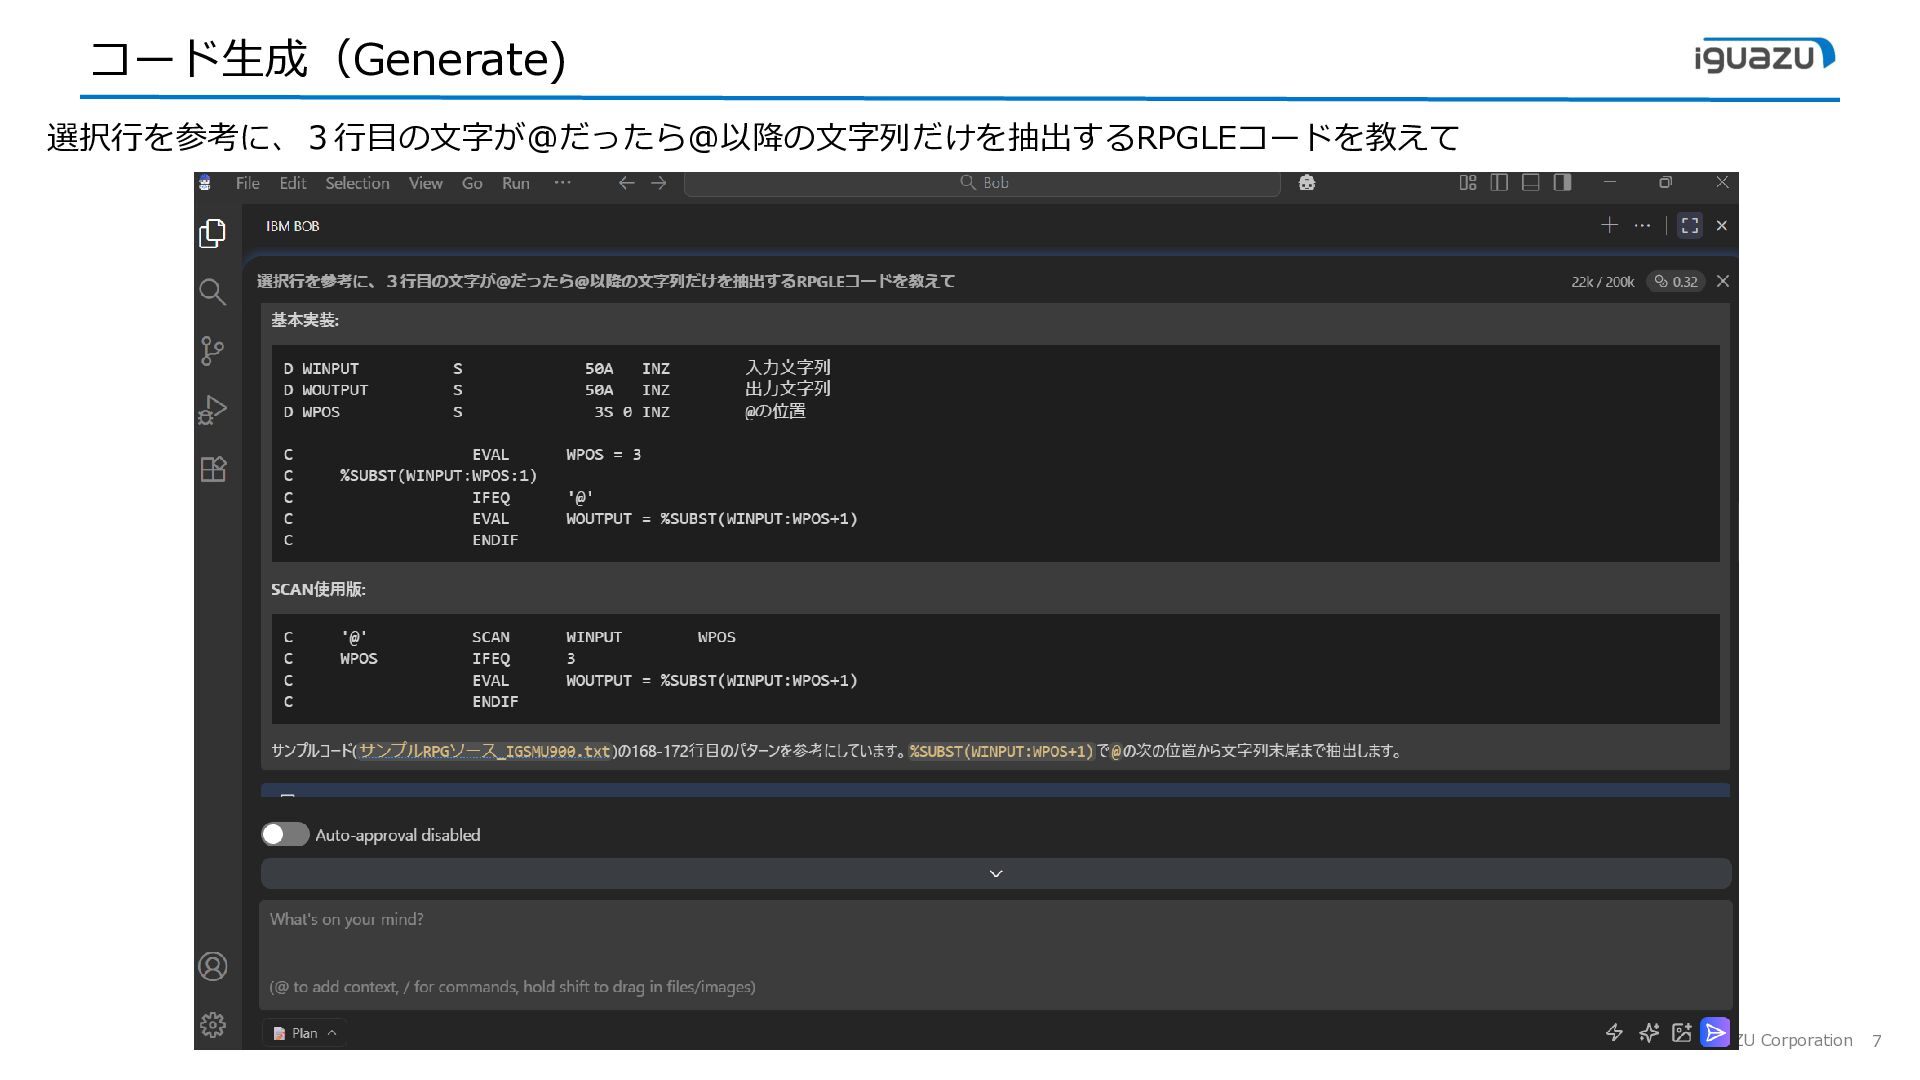The height and width of the screenshot is (1080, 1920).
Task: Expand the auto-approval chevron bar
Action: tap(995, 873)
